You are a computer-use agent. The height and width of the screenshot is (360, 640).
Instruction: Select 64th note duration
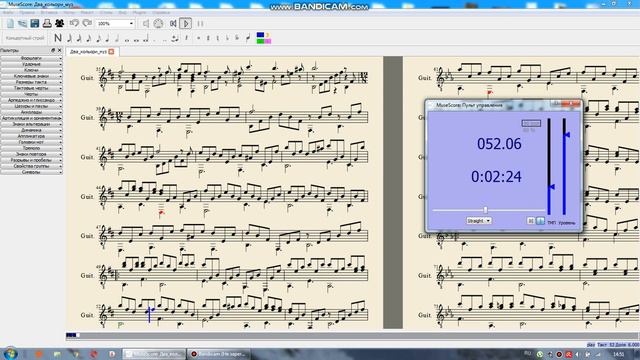[69, 38]
